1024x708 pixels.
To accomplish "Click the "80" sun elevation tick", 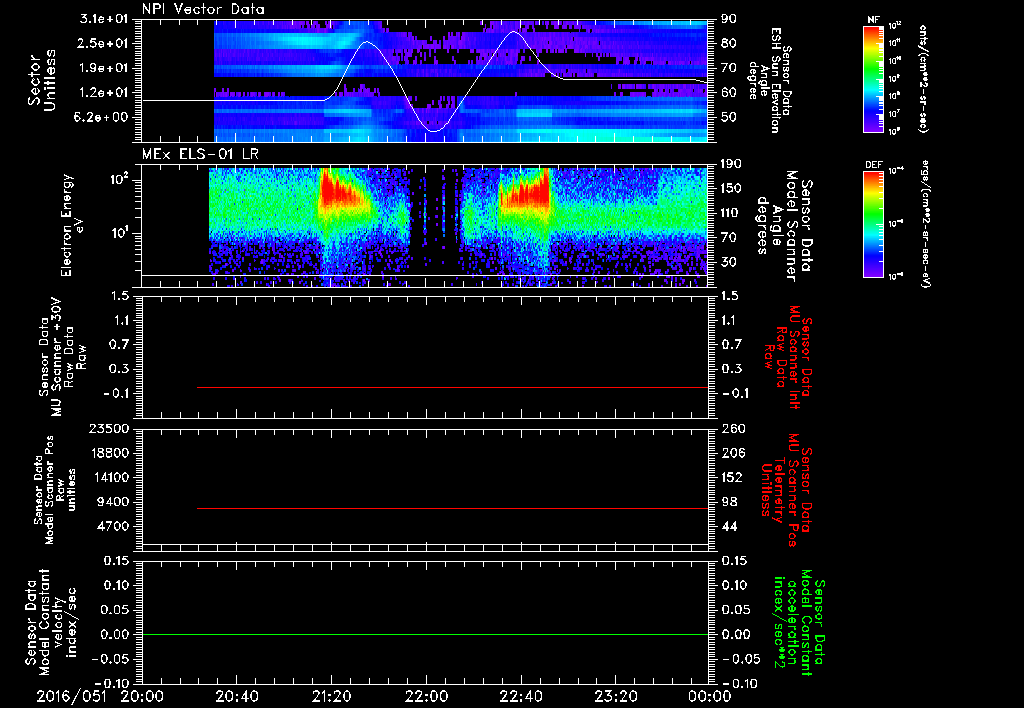I will point(729,43).
